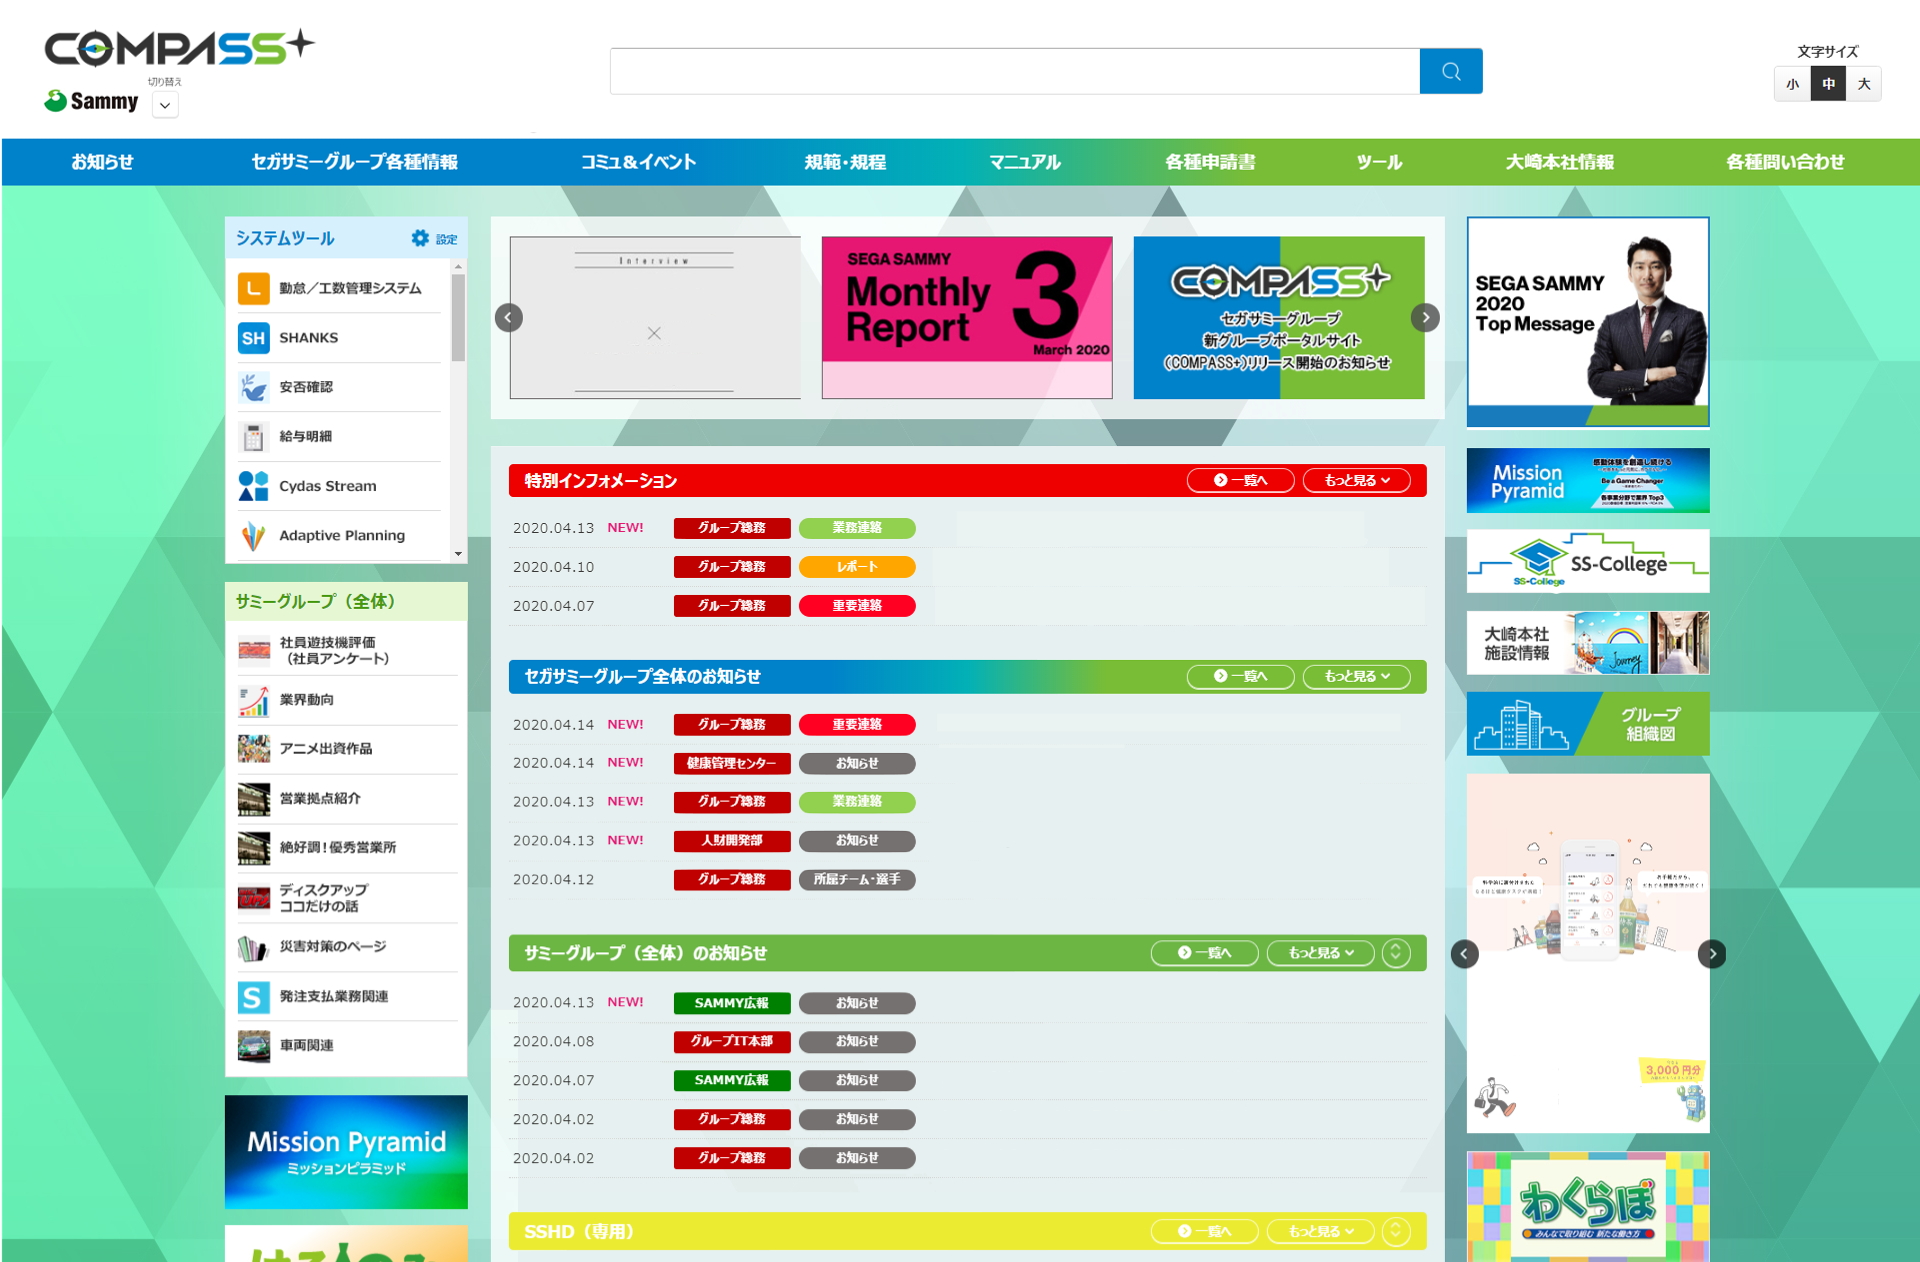Open SEGA SAMMY 2020 Top Message banner
Screen dimensions: 1920x1262
tap(1588, 322)
